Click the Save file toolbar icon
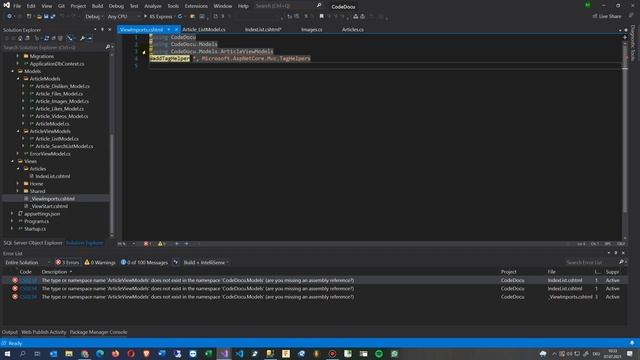The height and width of the screenshot is (360, 640). [46, 17]
